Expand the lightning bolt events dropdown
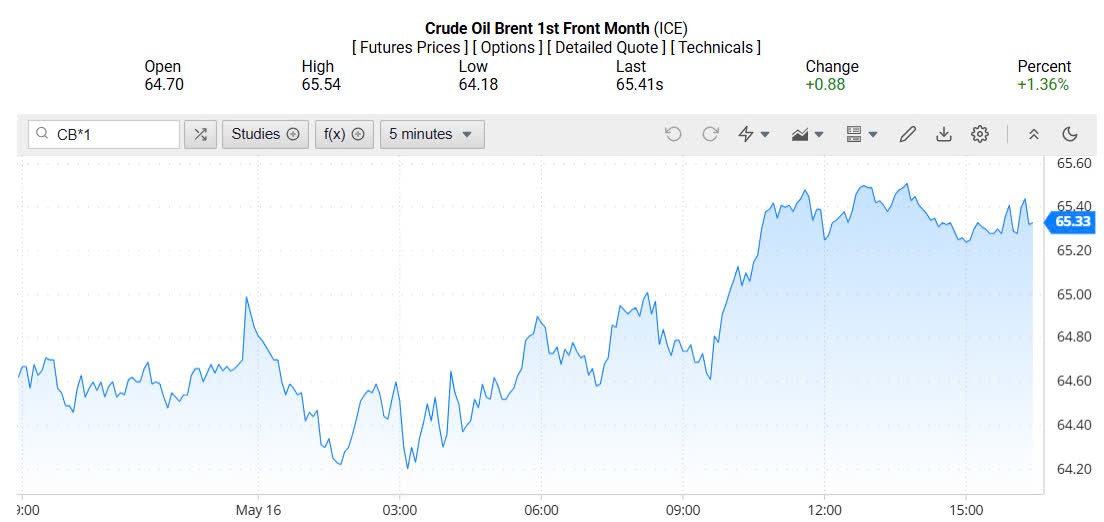1104x522 pixels. click(753, 134)
